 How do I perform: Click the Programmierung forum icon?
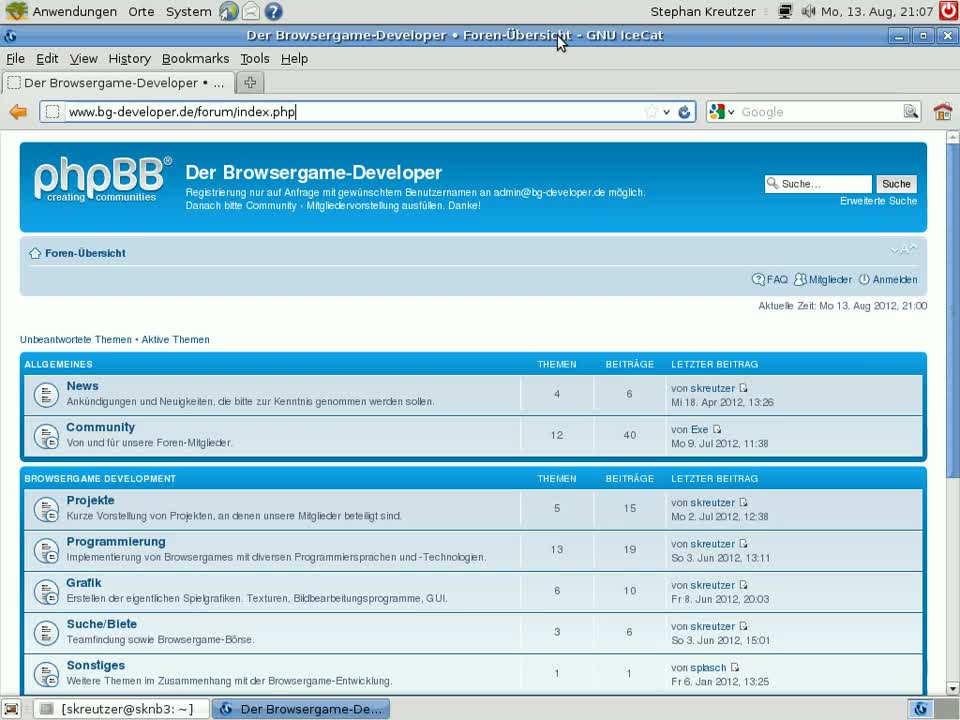point(46,550)
